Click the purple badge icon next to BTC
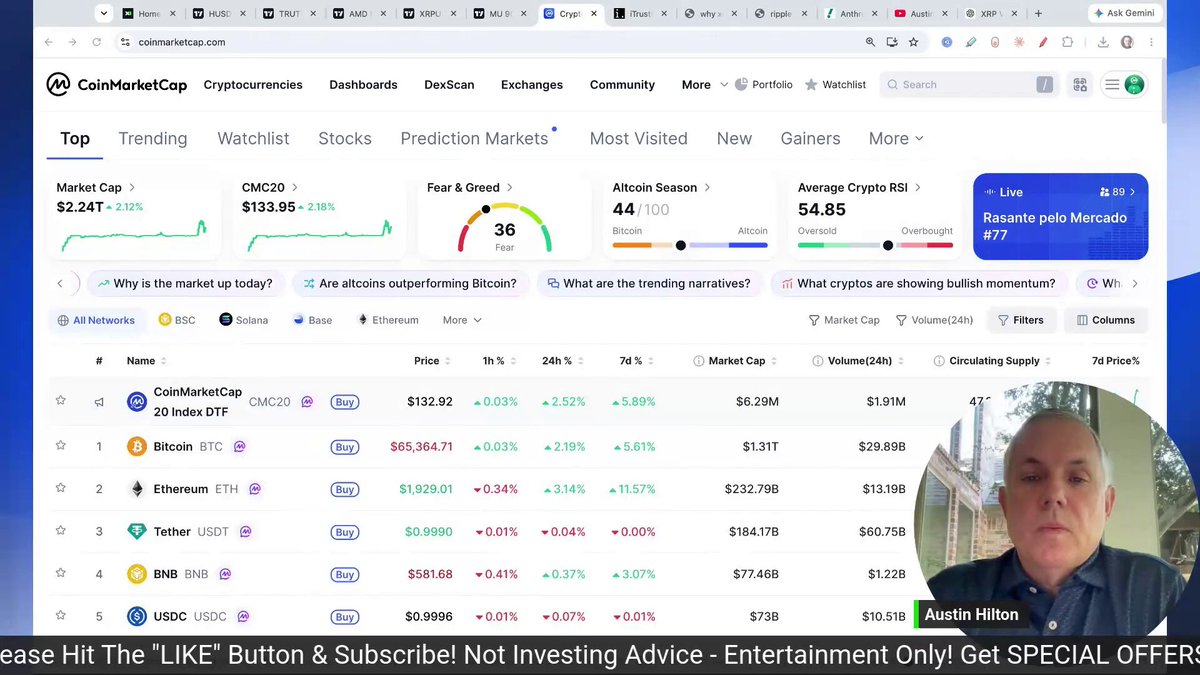 (240, 447)
